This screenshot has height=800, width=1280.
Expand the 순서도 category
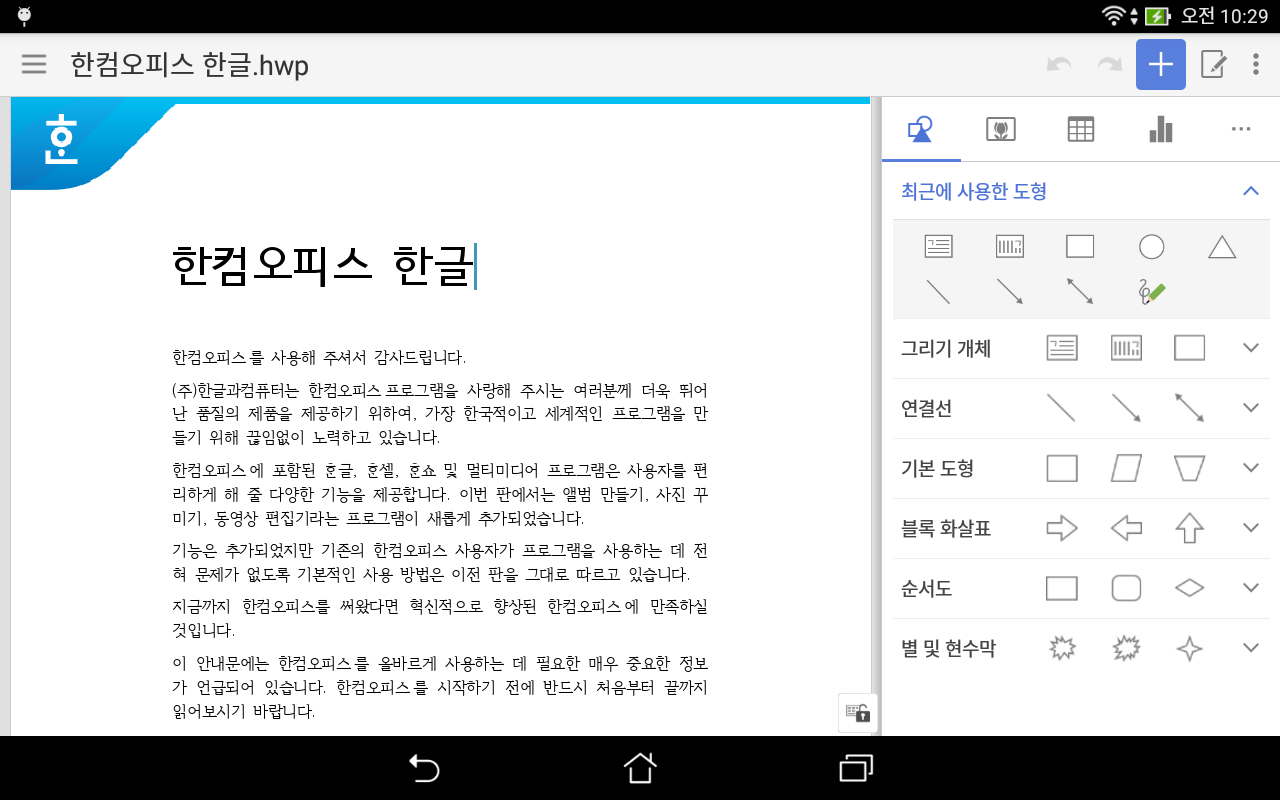(1251, 588)
